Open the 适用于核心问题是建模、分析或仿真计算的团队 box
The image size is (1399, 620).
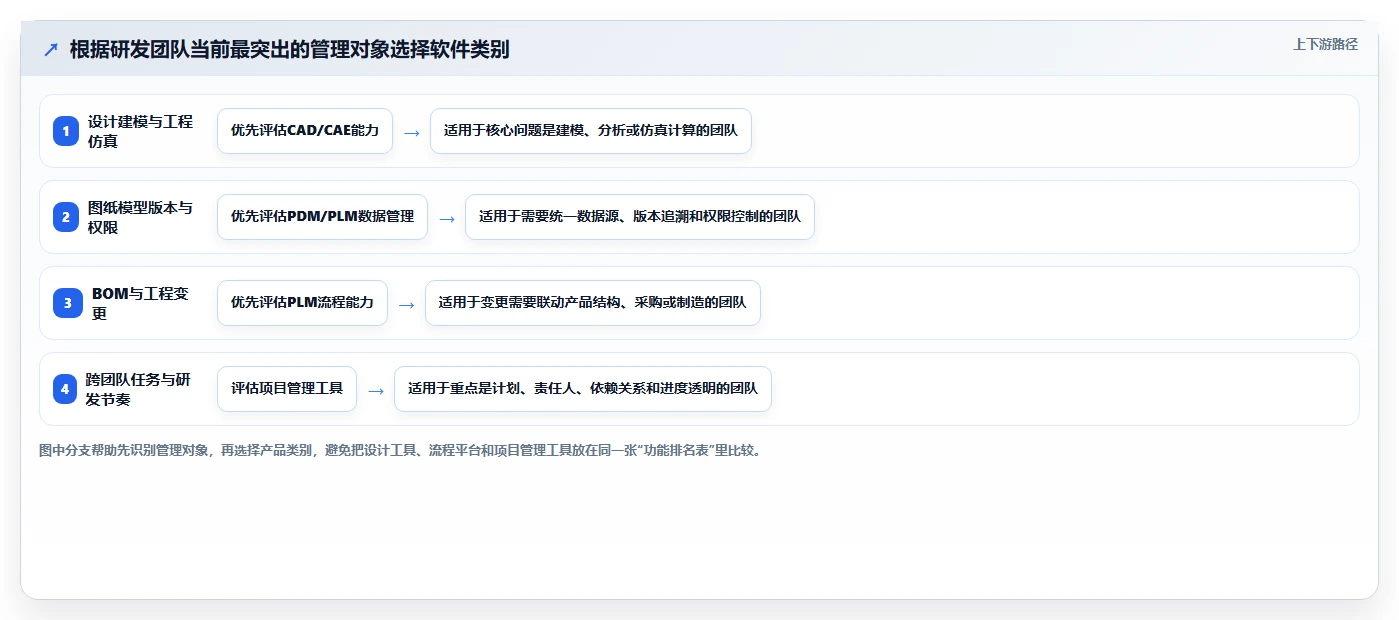tap(591, 131)
